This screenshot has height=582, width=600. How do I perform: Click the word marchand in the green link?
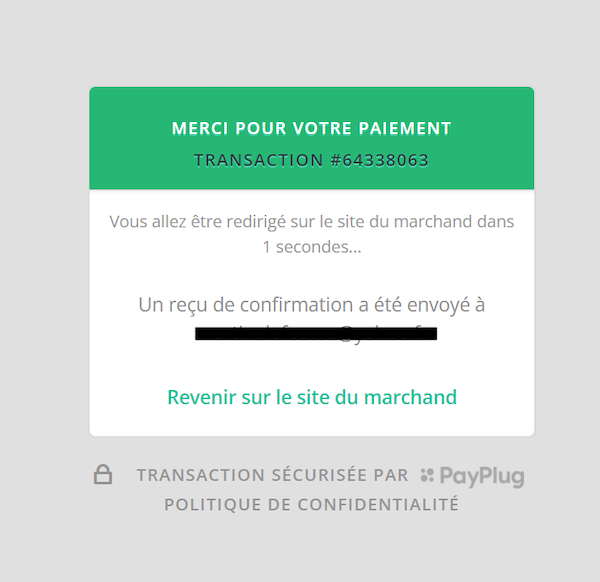pyautogui.click(x=410, y=397)
